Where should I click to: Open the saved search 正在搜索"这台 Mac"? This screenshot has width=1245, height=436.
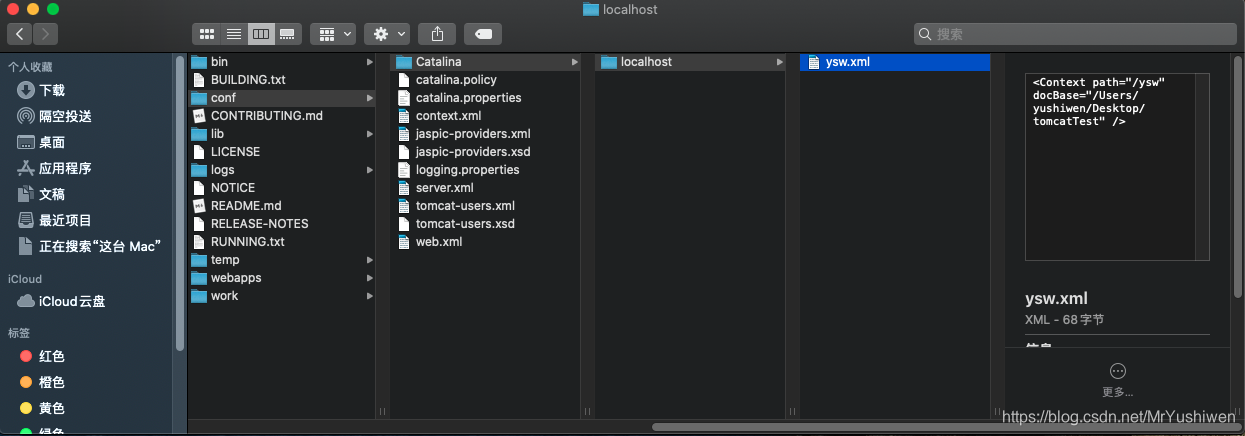[90, 246]
